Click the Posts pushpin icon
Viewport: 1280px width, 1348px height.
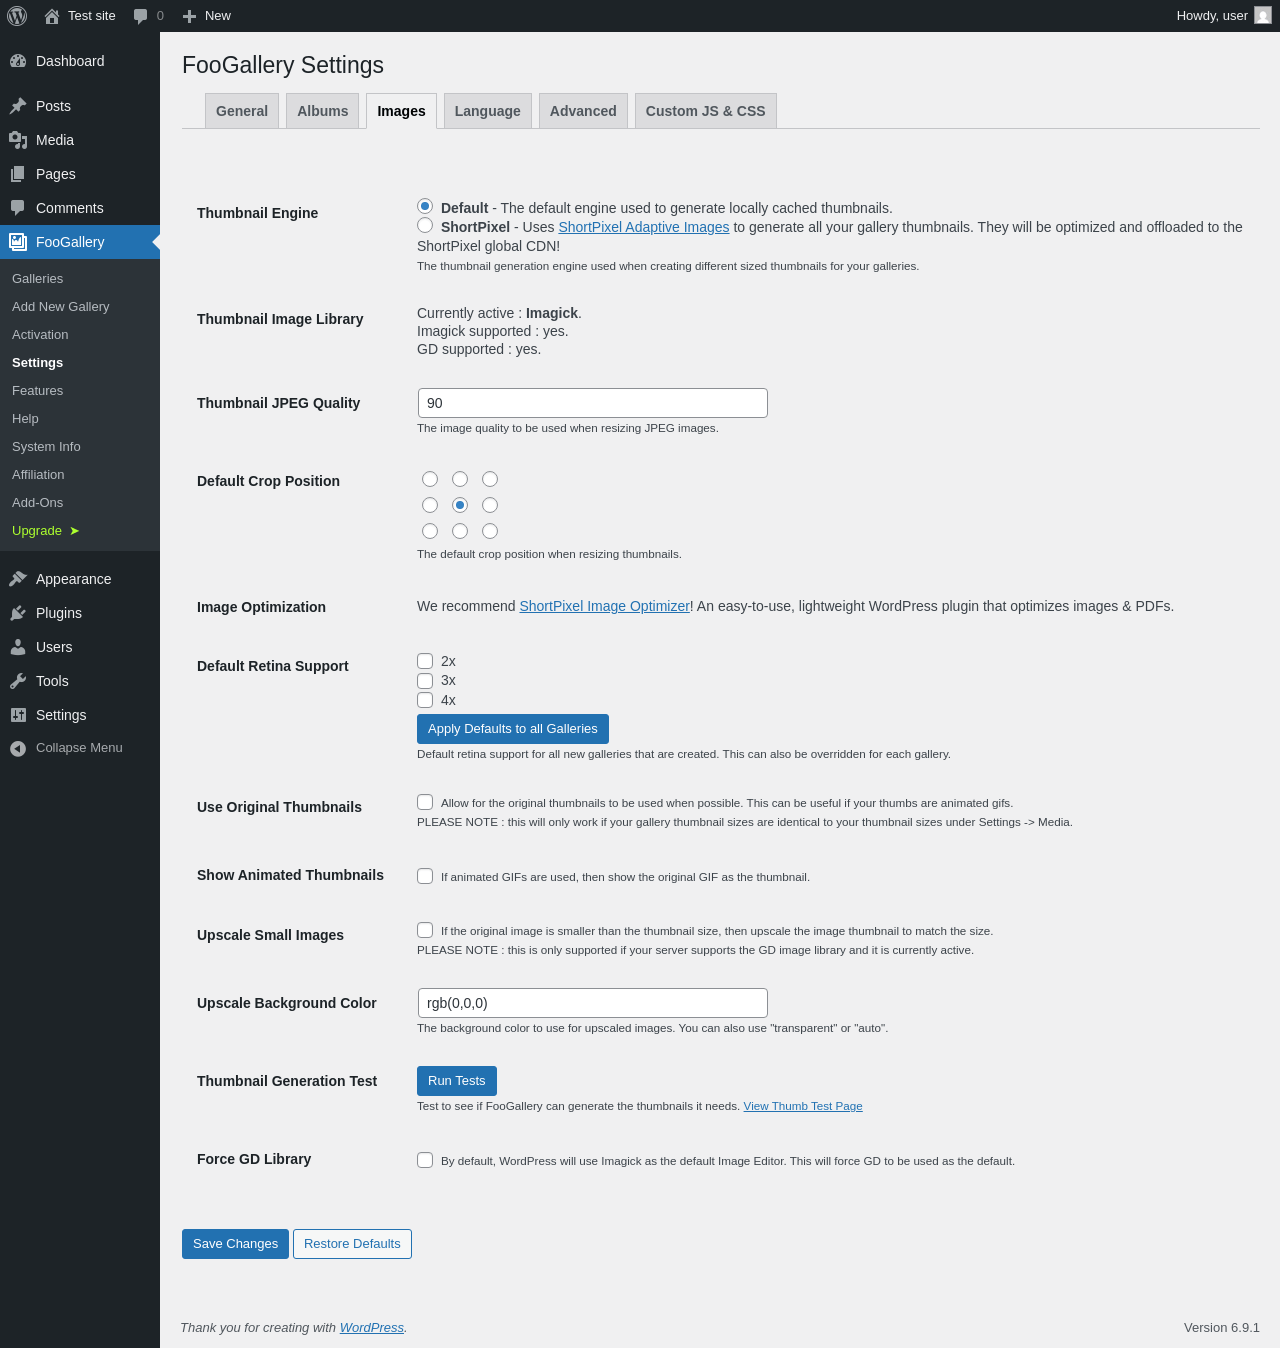click(x=18, y=106)
